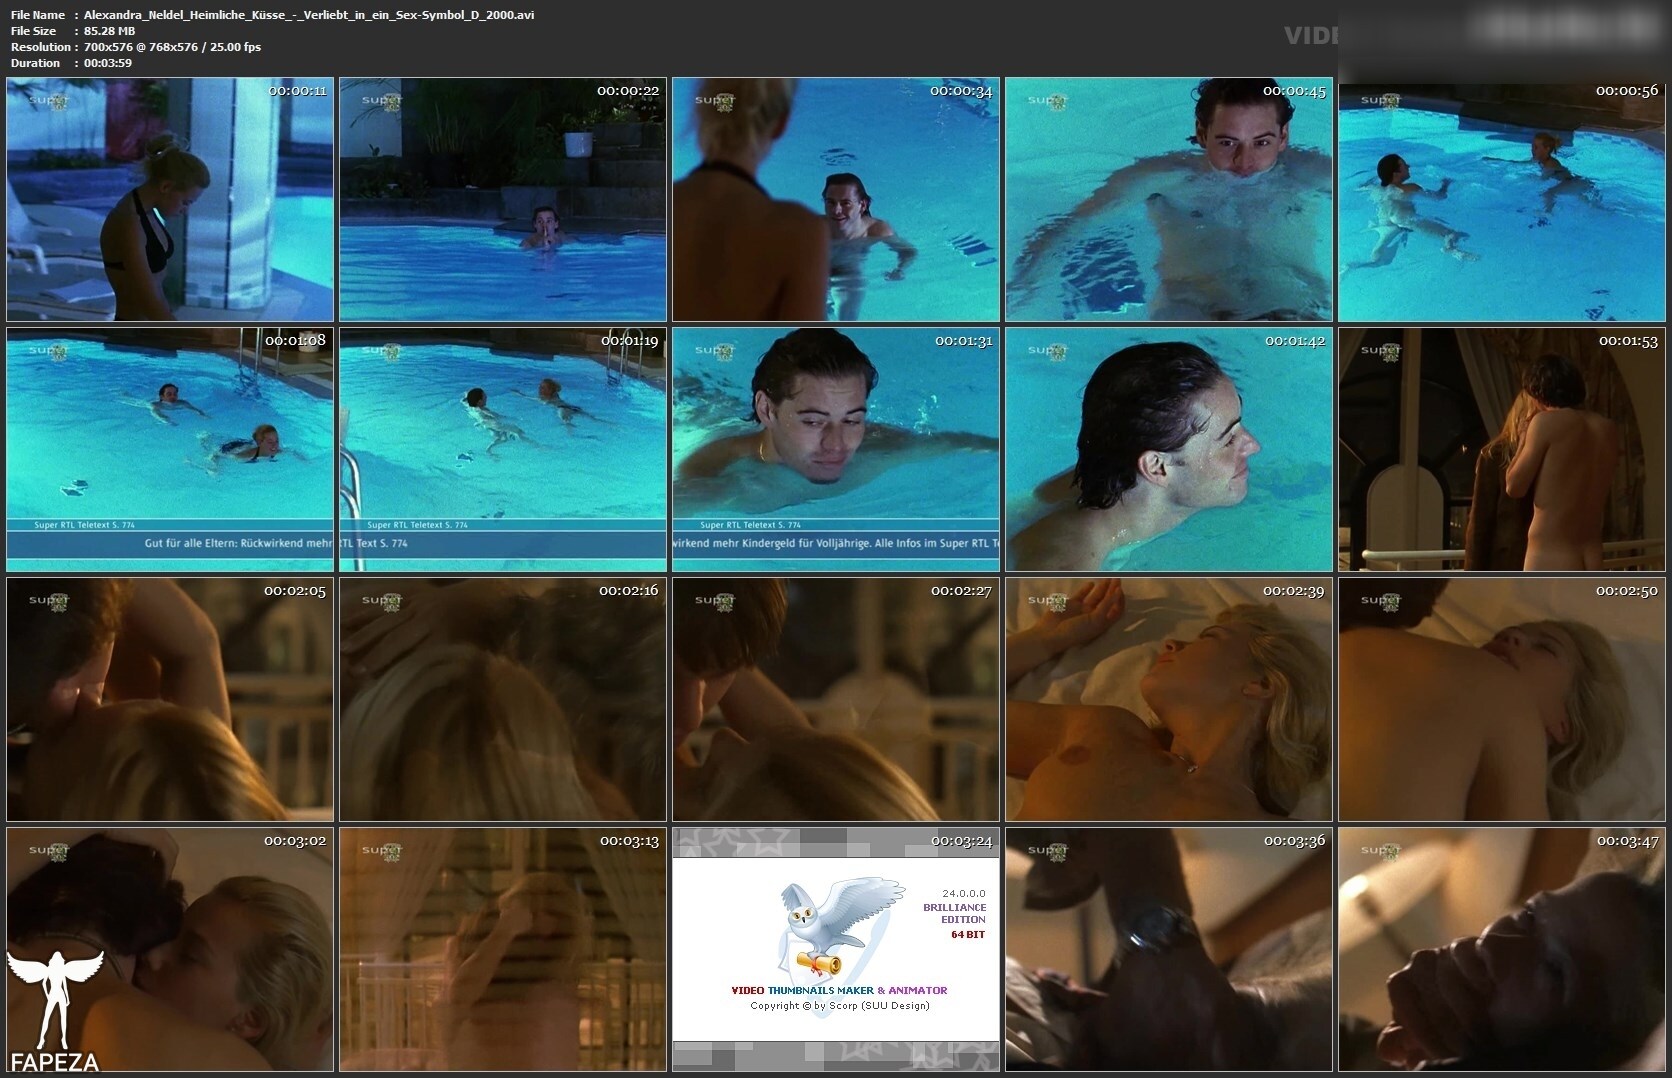Click the frame labeled 00:03:47
Viewport: 1672px width, 1078px height.
point(1502,950)
